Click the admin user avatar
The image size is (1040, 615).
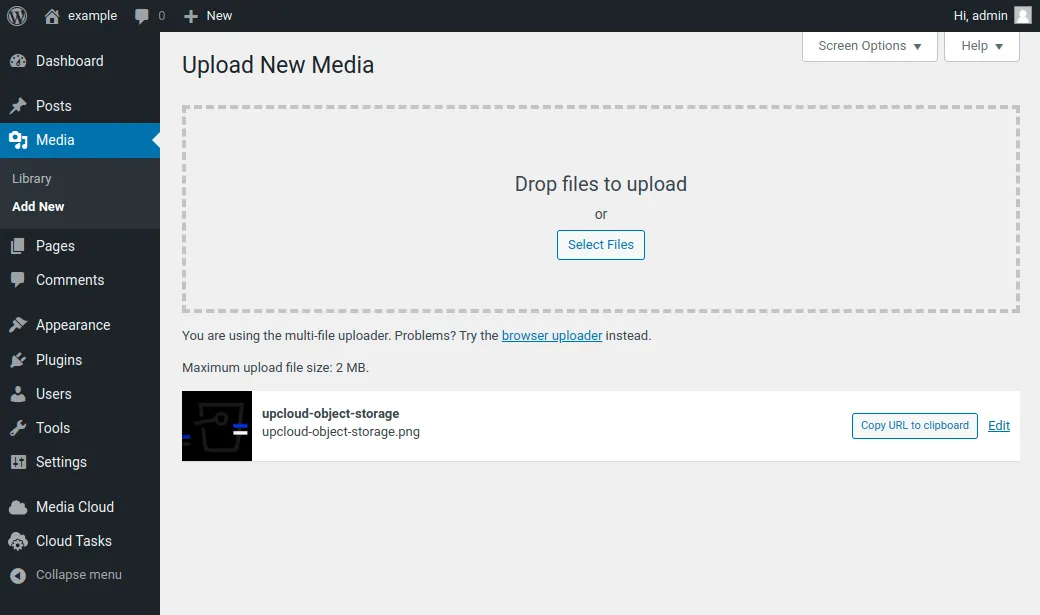pyautogui.click(x=1023, y=15)
